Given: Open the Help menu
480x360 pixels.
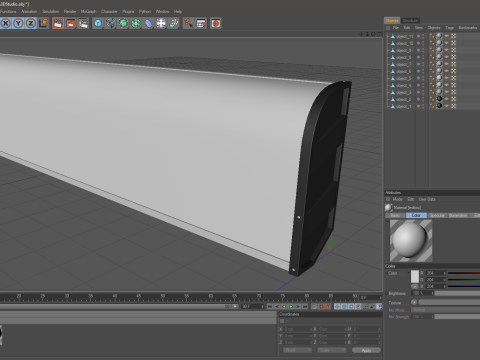Looking at the screenshot, I should point(178,11).
